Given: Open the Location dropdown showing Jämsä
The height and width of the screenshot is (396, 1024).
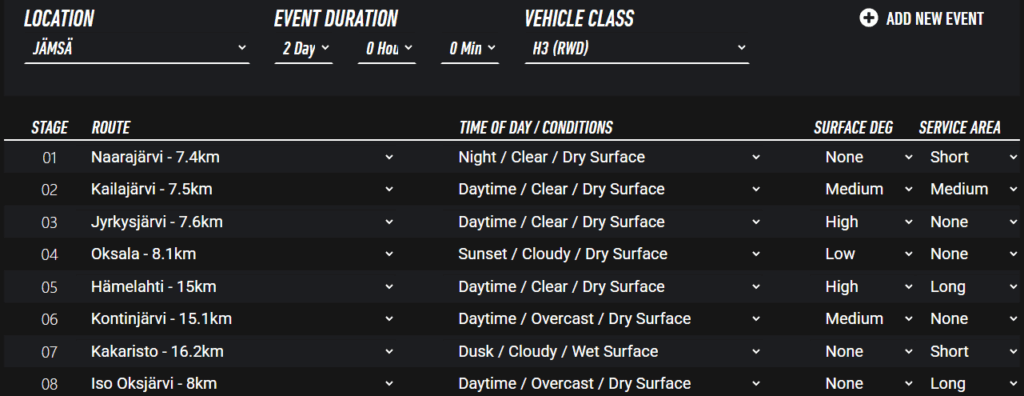Looking at the screenshot, I should coord(136,48).
